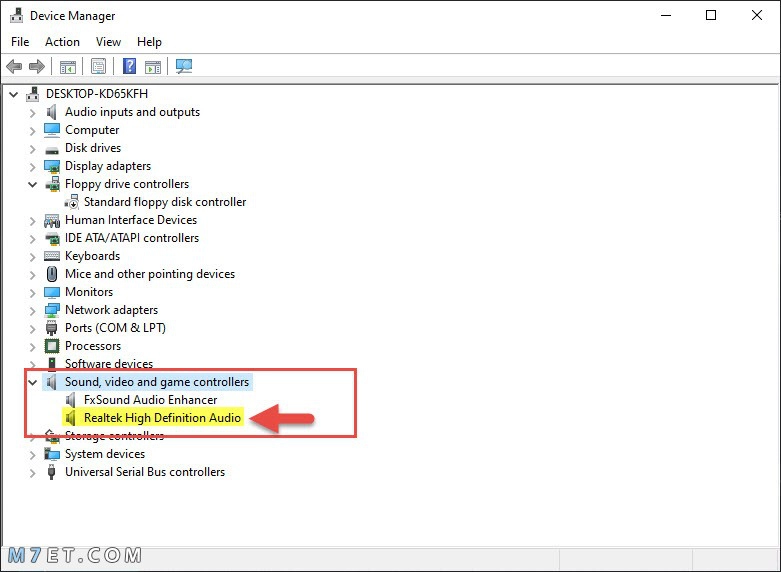Select the DESKTOP-KD65KFH label

[x=97, y=94]
